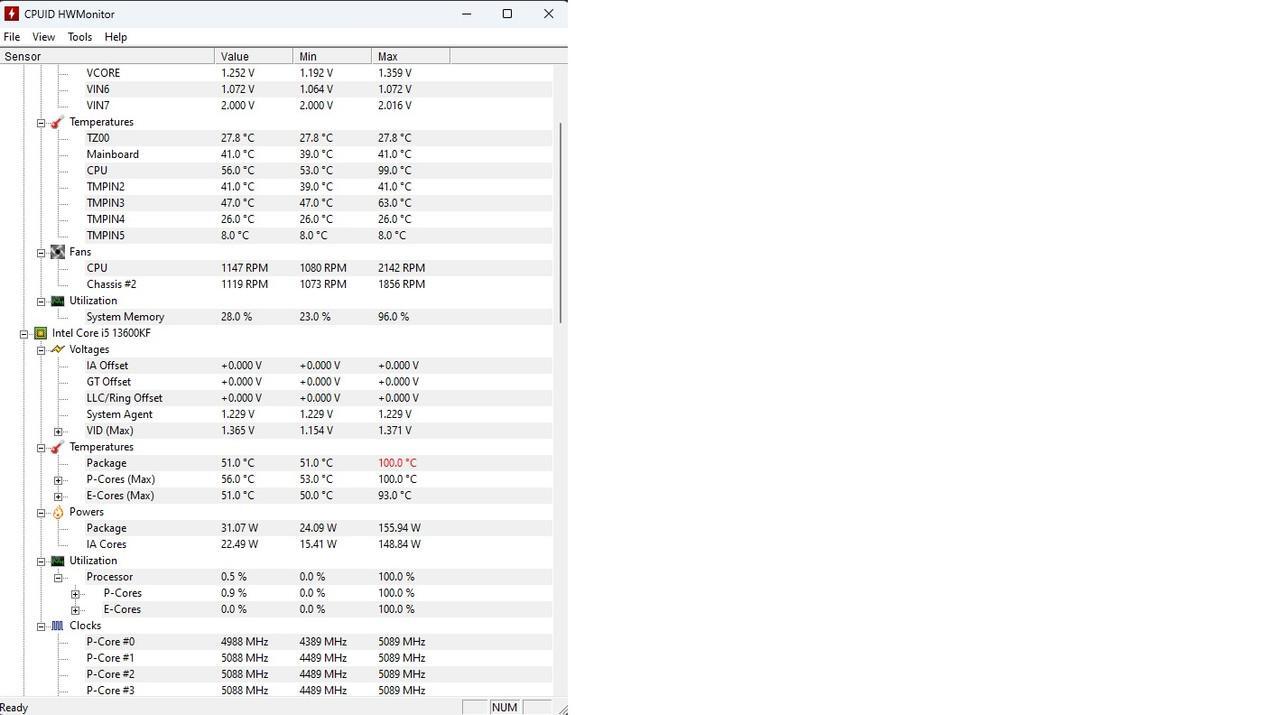The image size is (1280, 715).
Task: Collapse the CPU Utilization node
Action: coord(41,561)
